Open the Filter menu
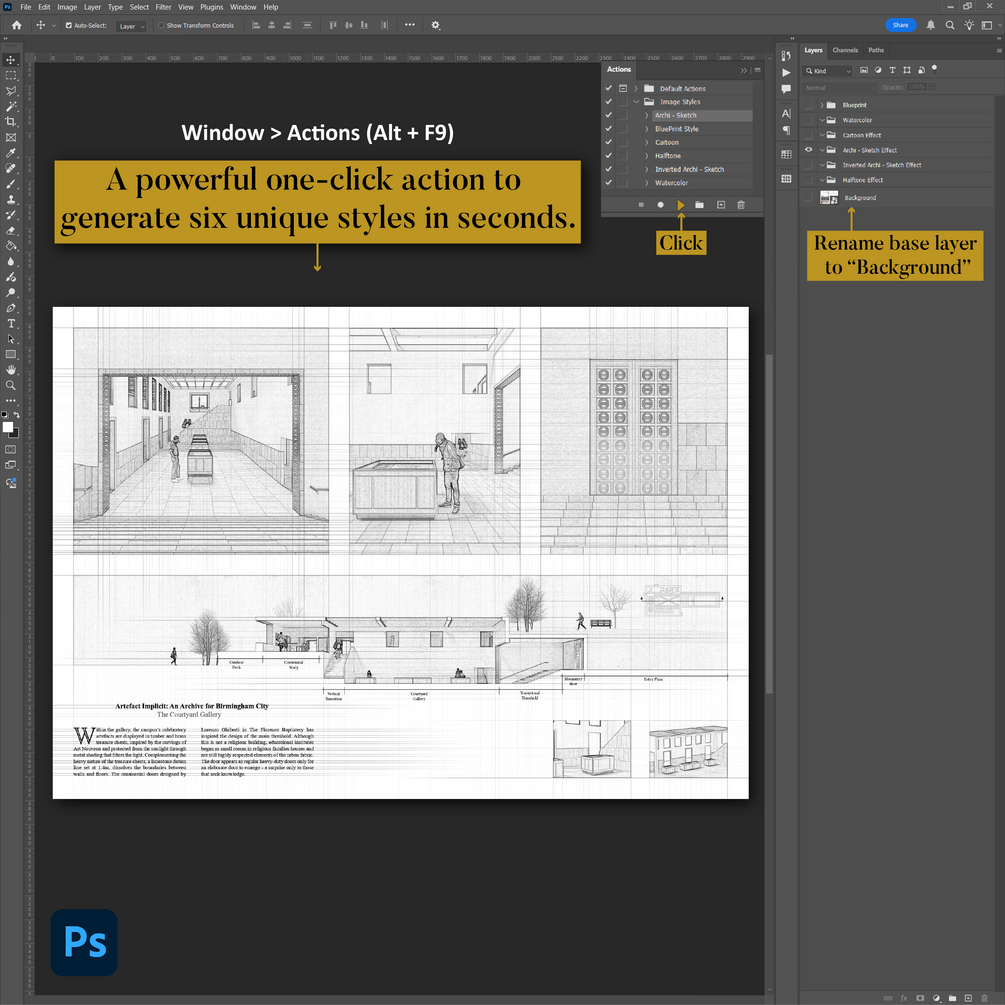1005x1005 pixels. point(163,7)
